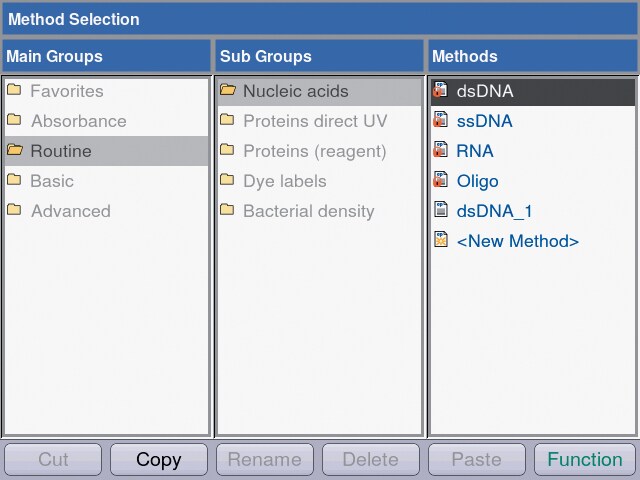Select Proteins (reagent) sub group
Screen dimensions: 640x480
pyautogui.click(x=320, y=151)
